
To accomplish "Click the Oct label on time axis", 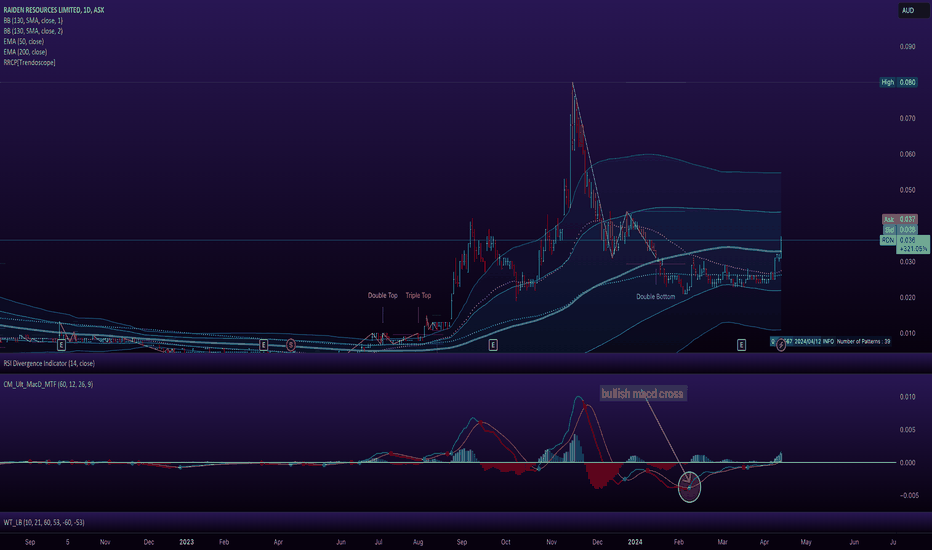I will 505,542.
